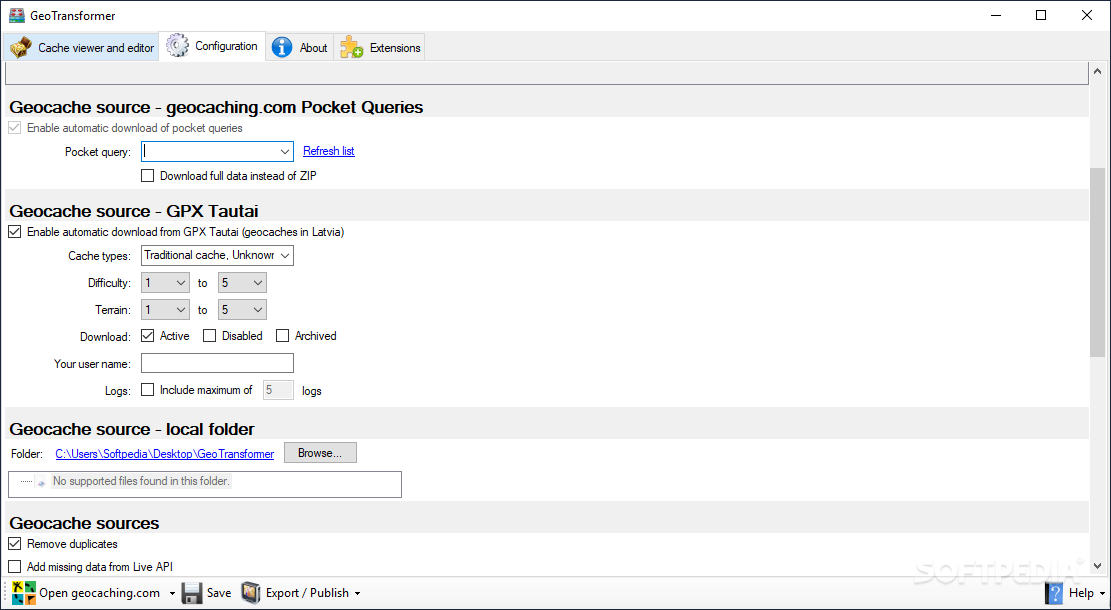1111x610 pixels.
Task: Open Difficulty minimum dropdown
Action: [165, 283]
